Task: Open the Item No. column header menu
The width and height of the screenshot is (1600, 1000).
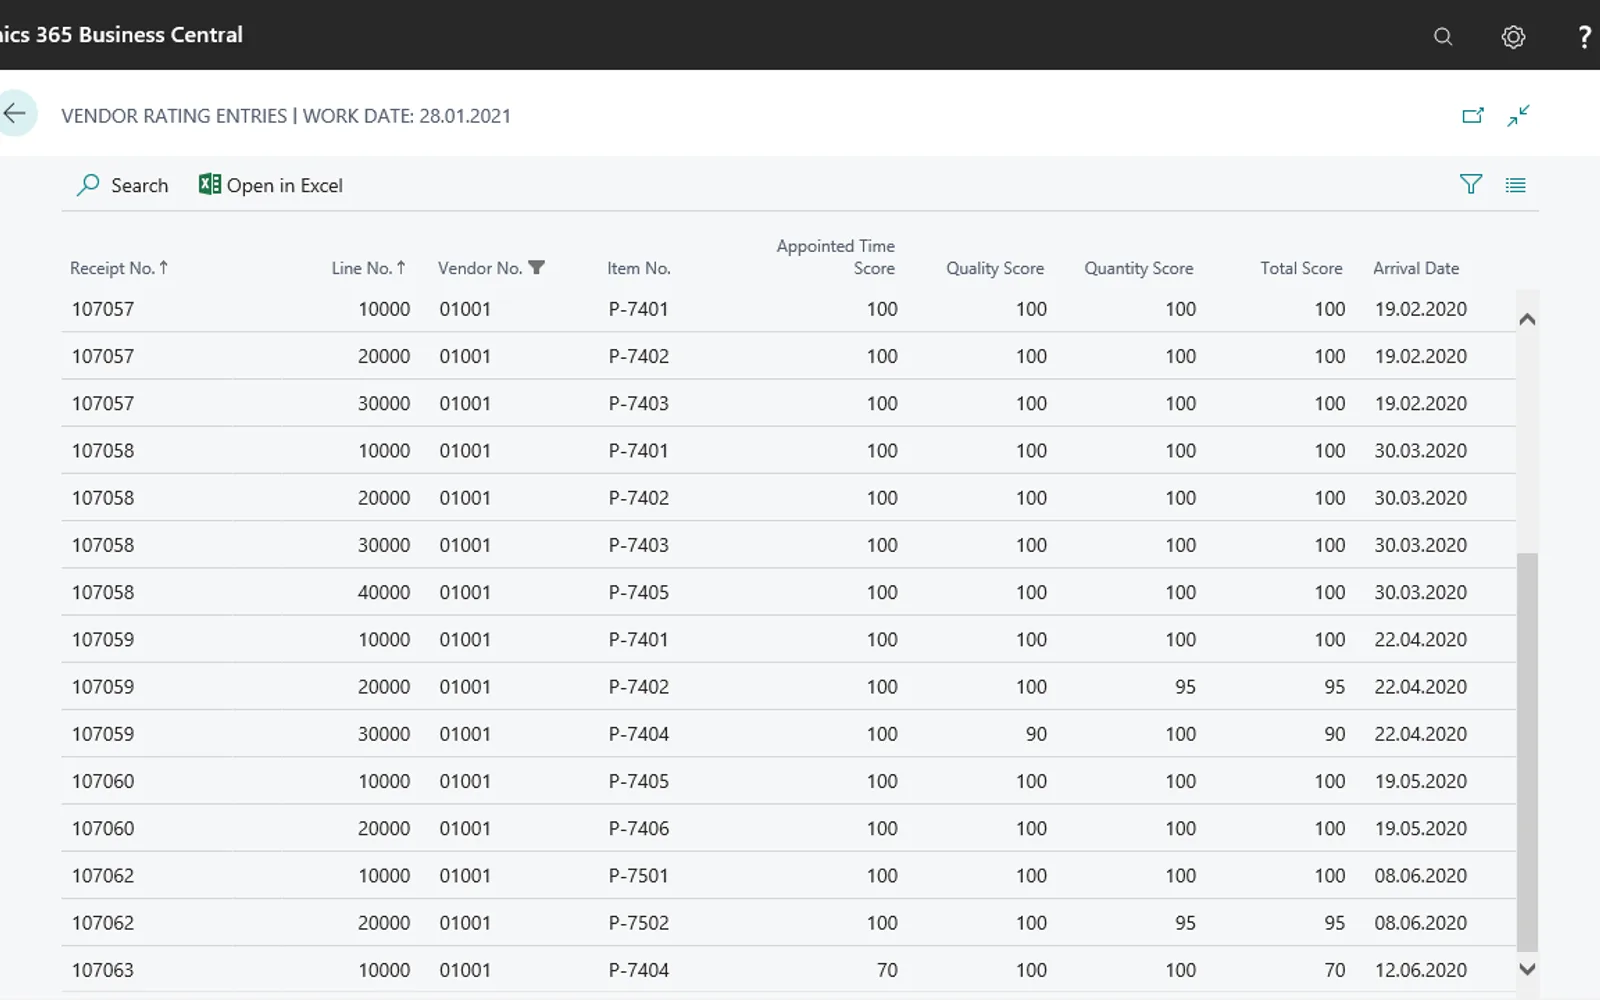Action: pyautogui.click(x=638, y=268)
